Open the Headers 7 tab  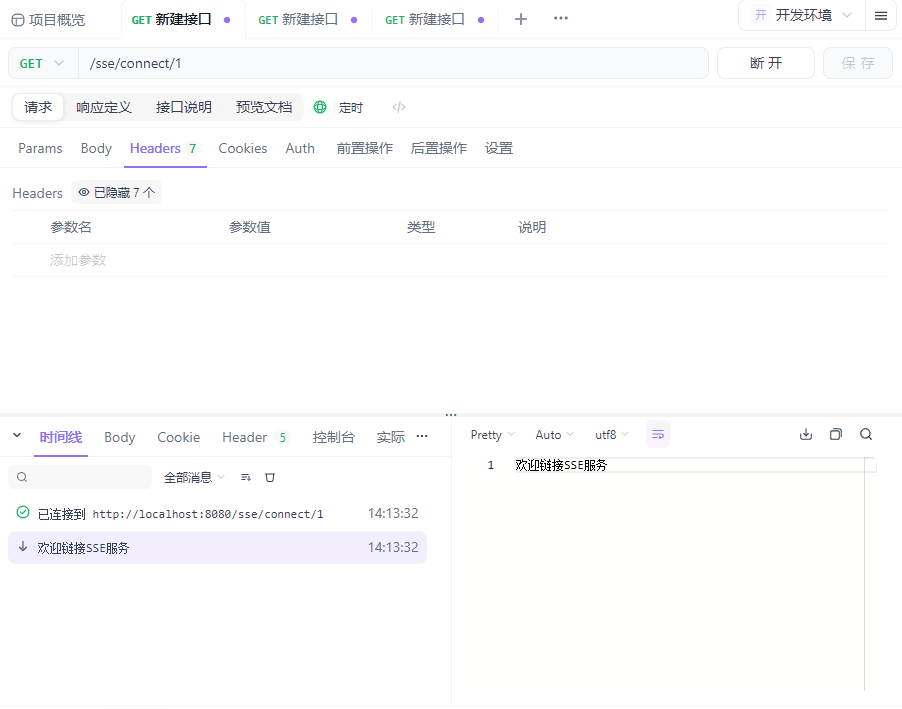[x=165, y=148]
